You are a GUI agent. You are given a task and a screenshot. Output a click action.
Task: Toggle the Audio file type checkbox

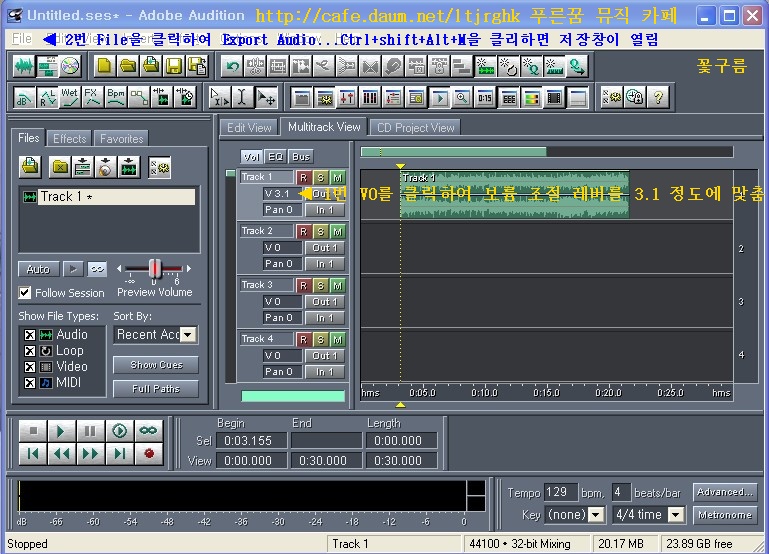click(29, 335)
